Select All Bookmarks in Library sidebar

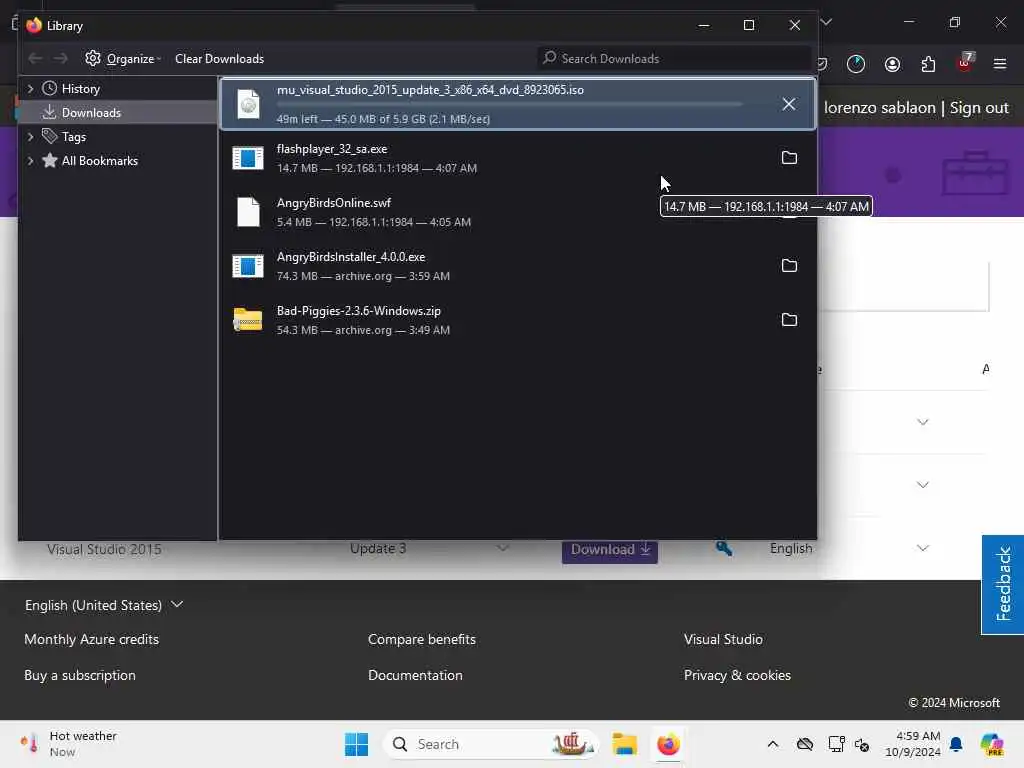tap(99, 161)
